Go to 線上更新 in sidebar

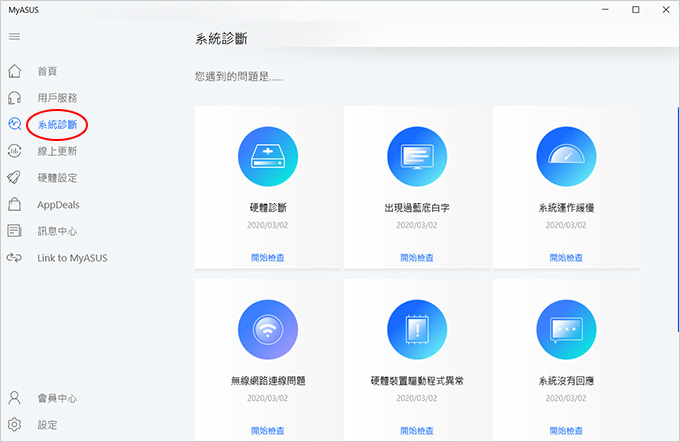57,151
